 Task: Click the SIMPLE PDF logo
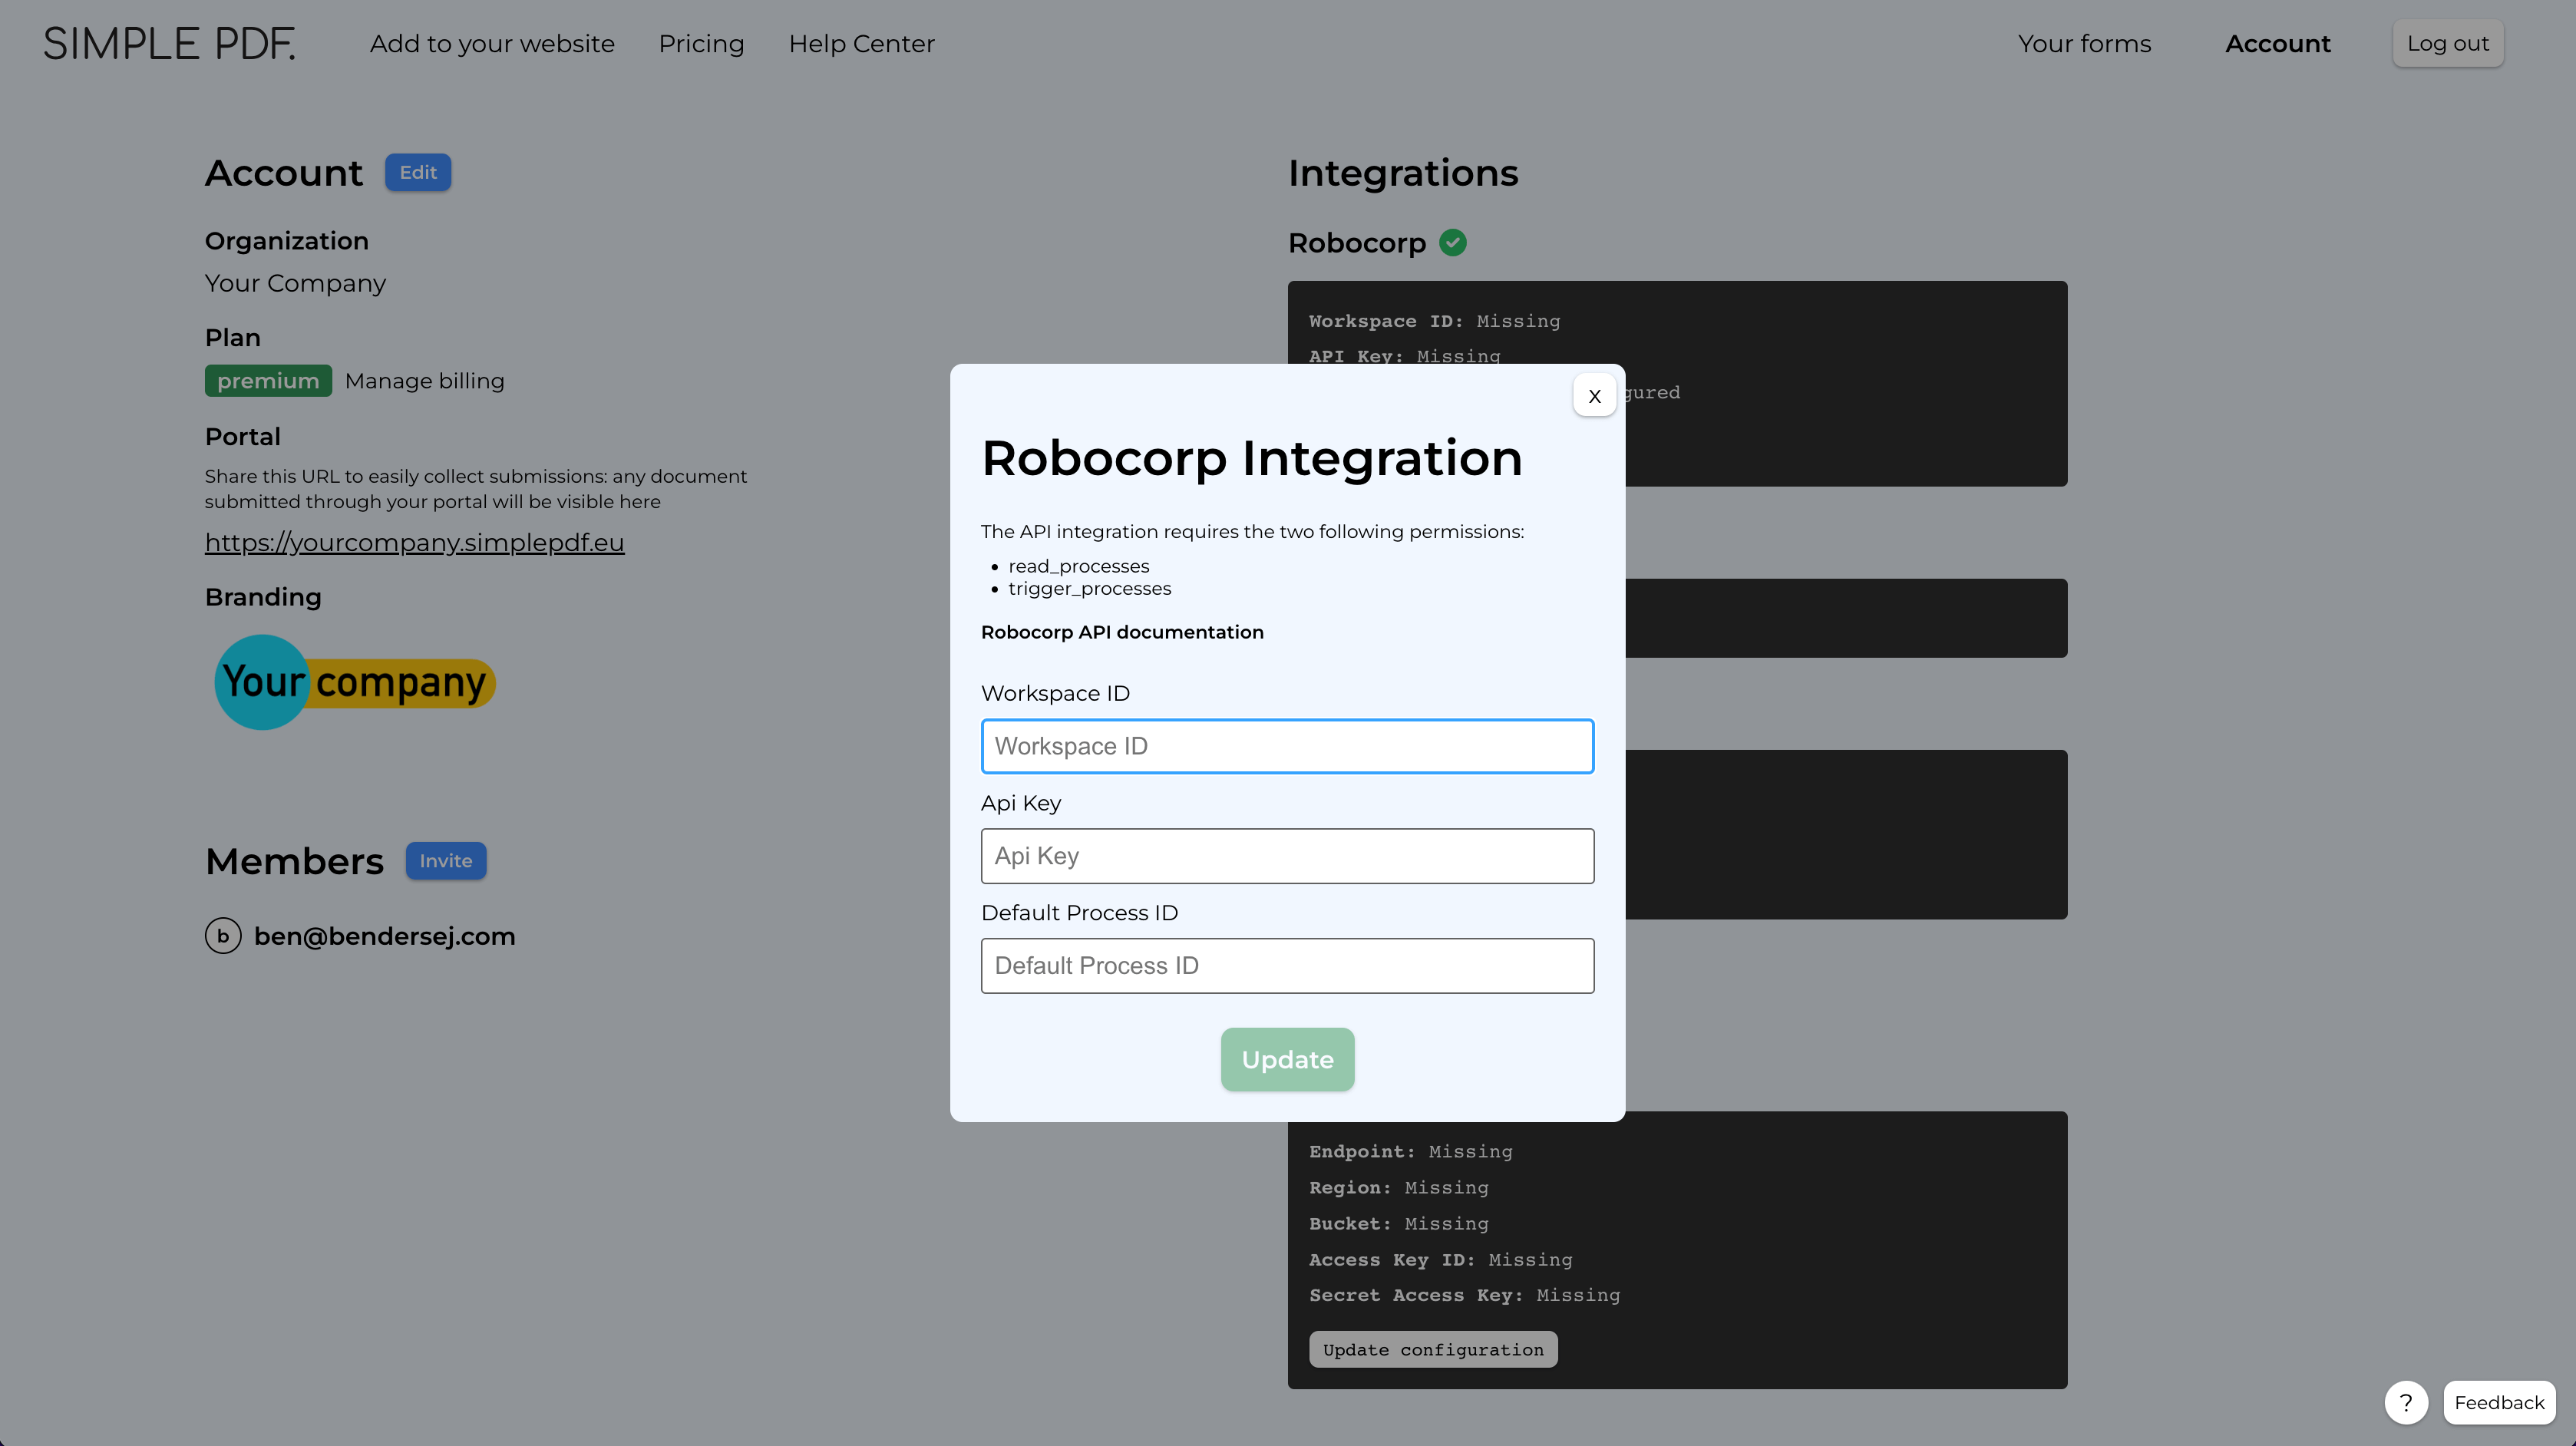(x=169, y=44)
